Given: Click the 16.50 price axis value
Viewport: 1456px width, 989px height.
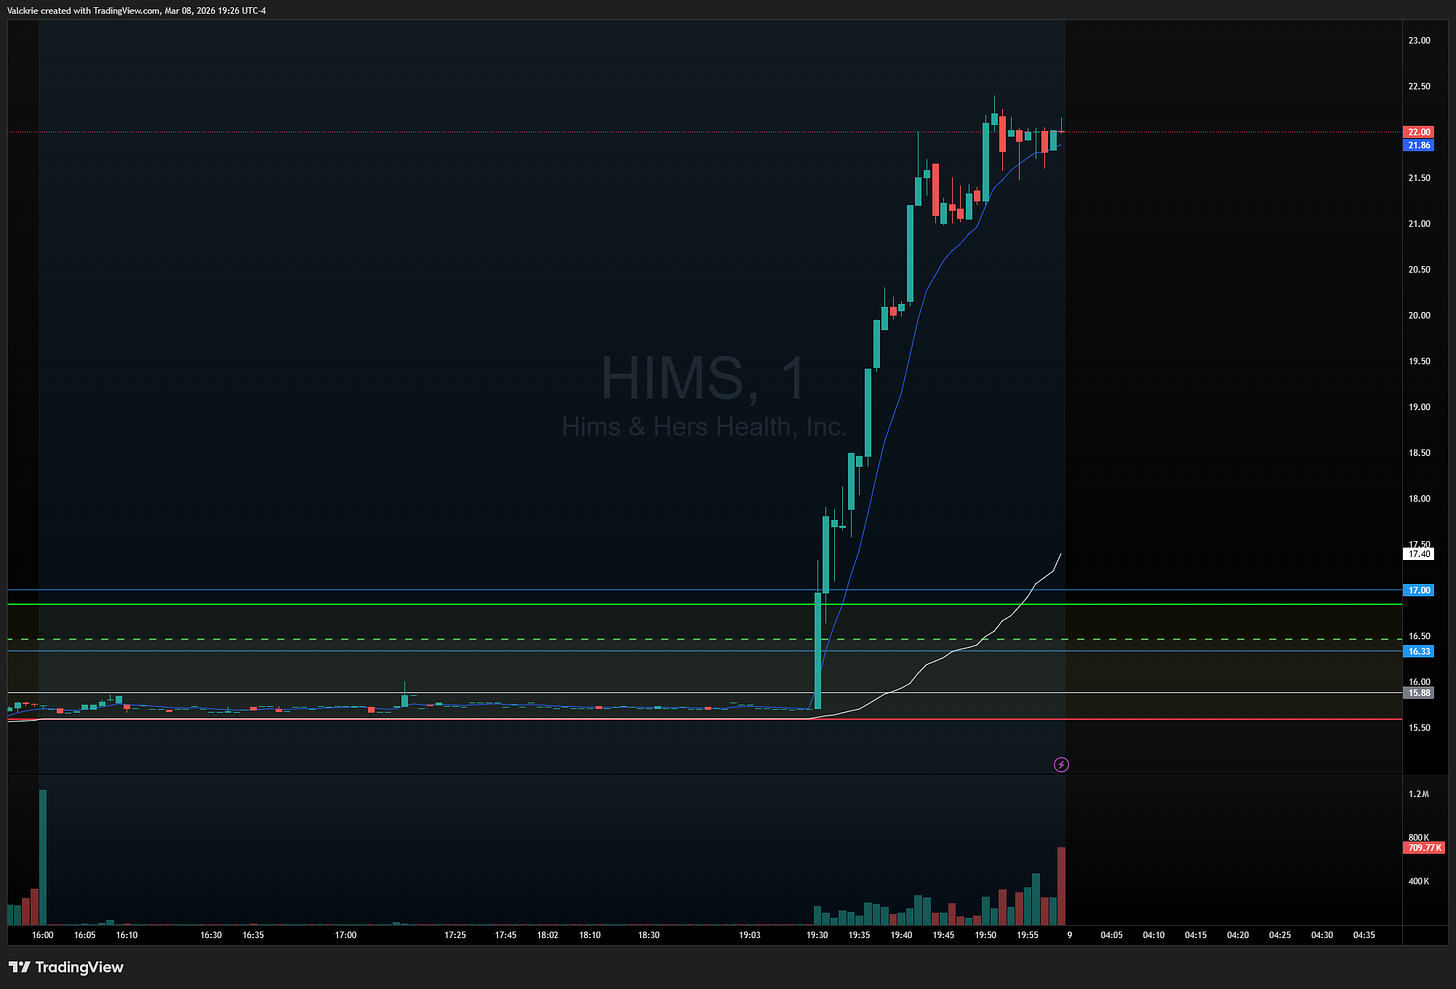Looking at the screenshot, I should click(1419, 636).
